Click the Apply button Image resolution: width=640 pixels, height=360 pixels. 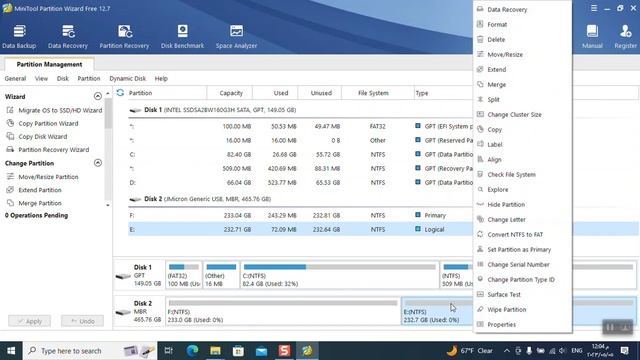[x=29, y=321]
